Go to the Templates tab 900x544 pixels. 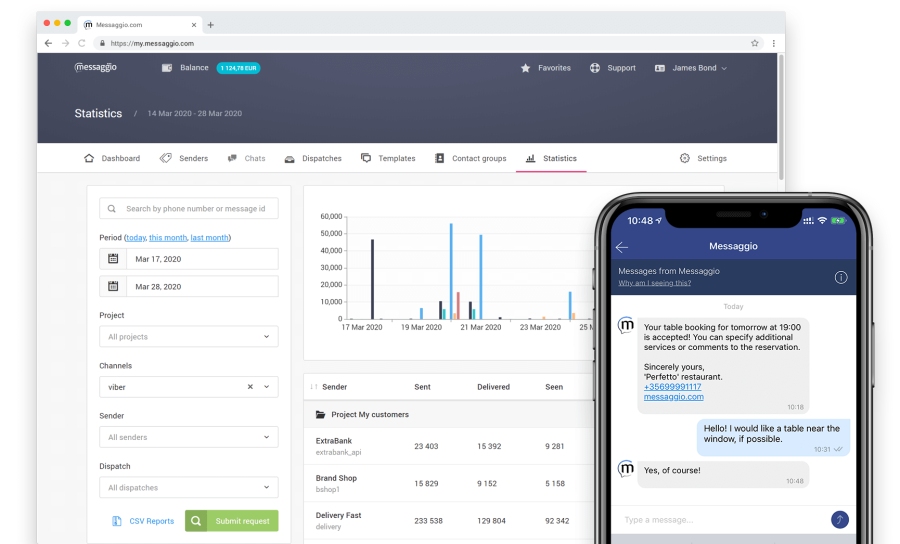click(x=388, y=158)
